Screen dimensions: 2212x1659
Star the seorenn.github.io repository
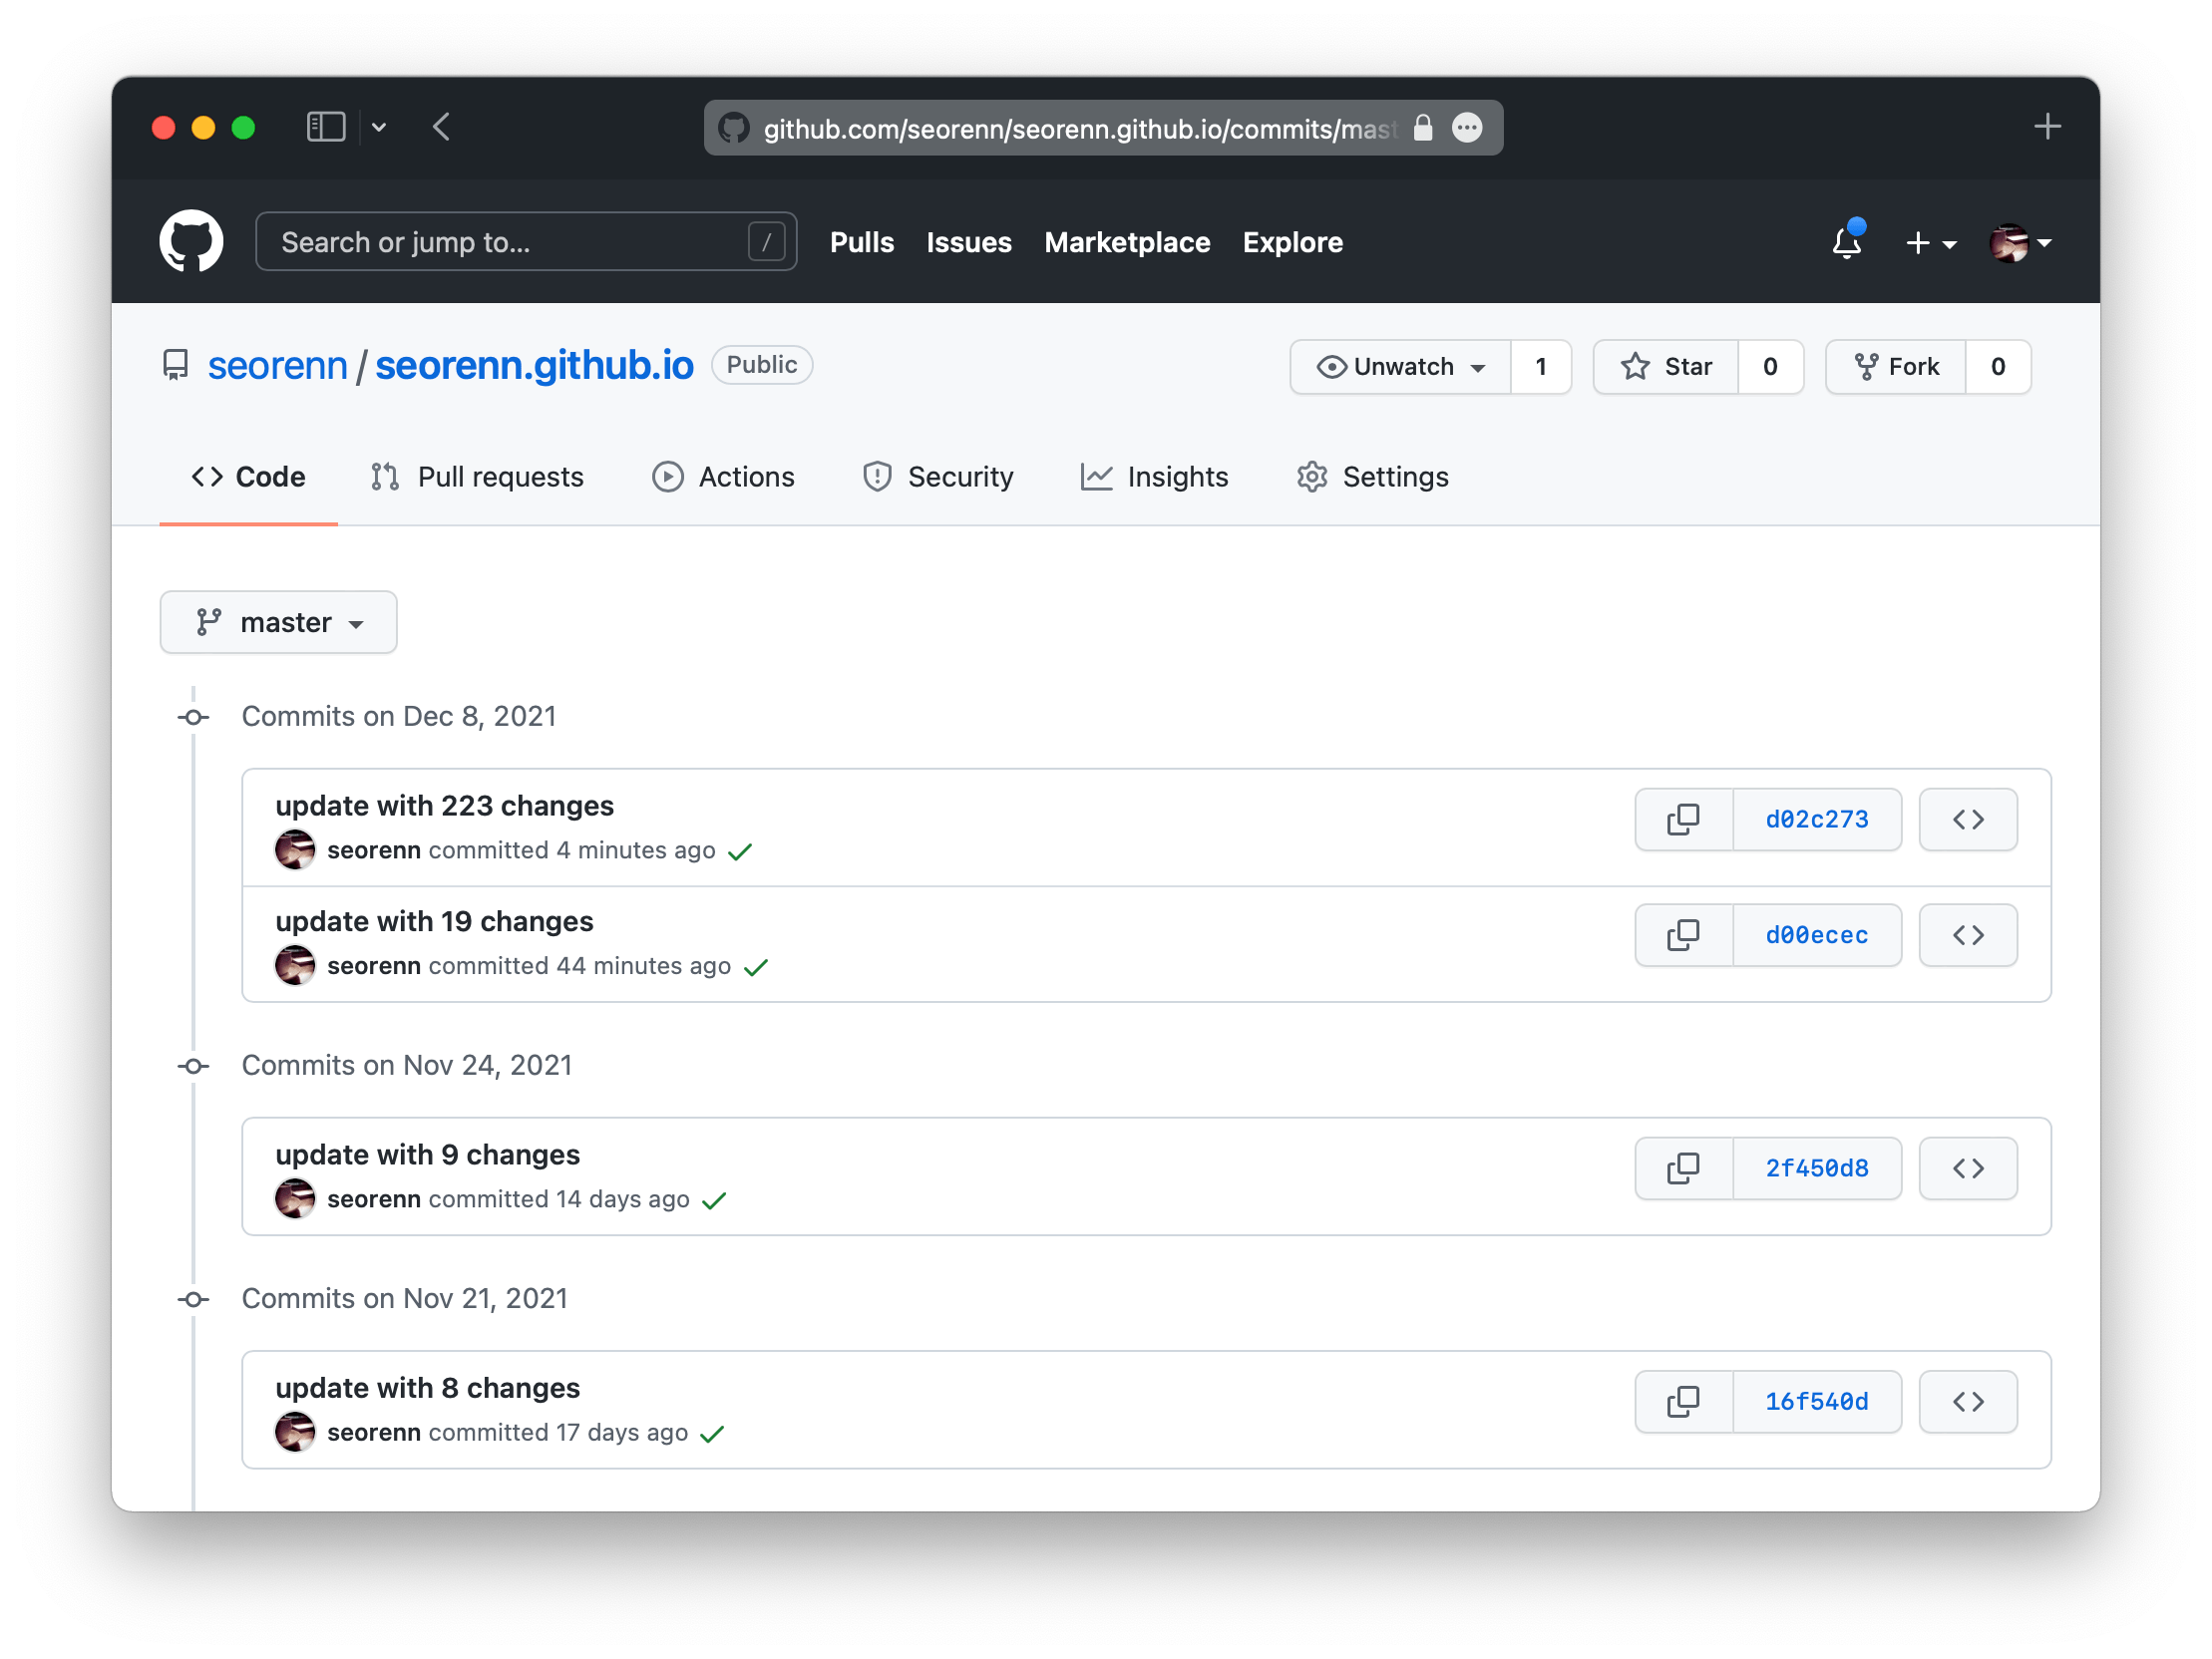click(x=1667, y=367)
